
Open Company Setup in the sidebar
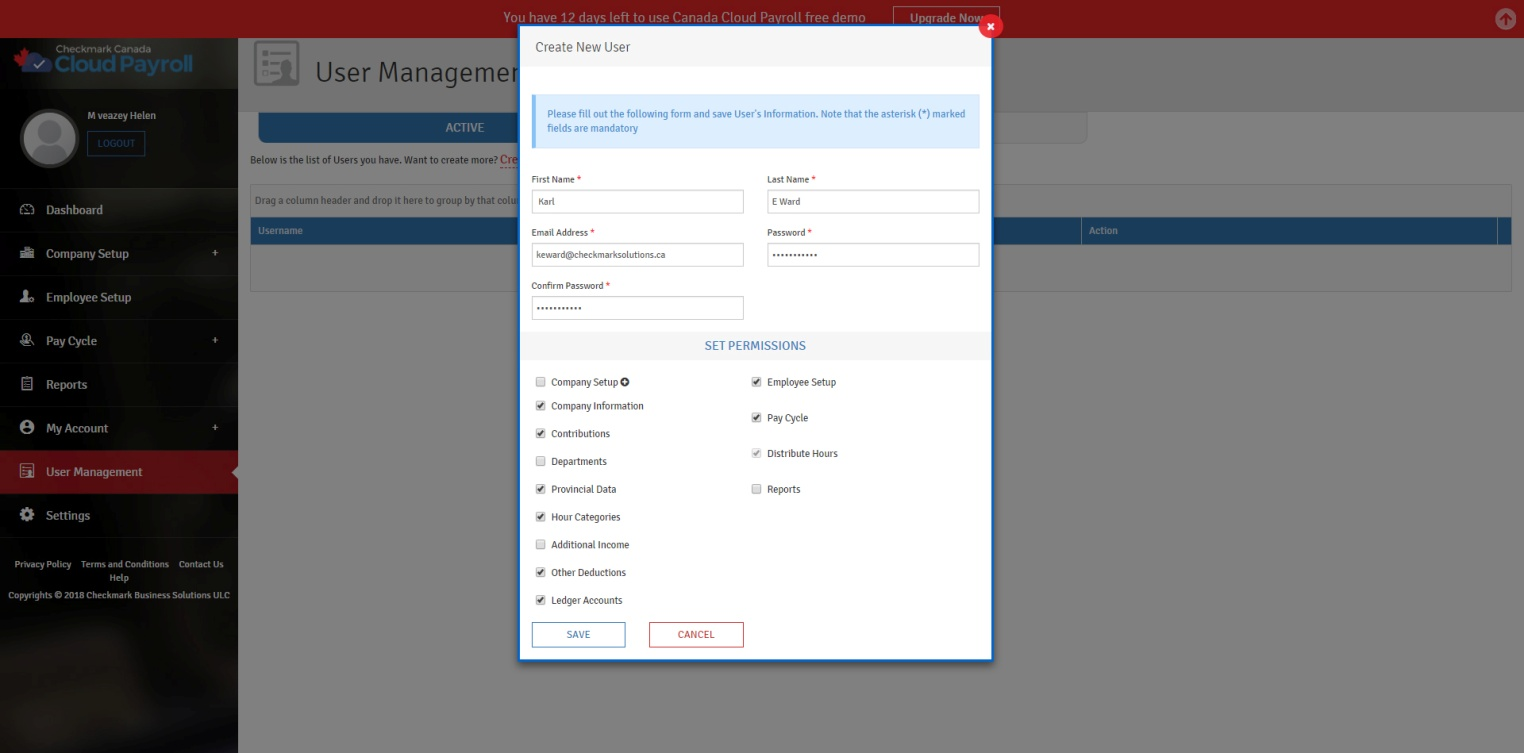(87, 254)
